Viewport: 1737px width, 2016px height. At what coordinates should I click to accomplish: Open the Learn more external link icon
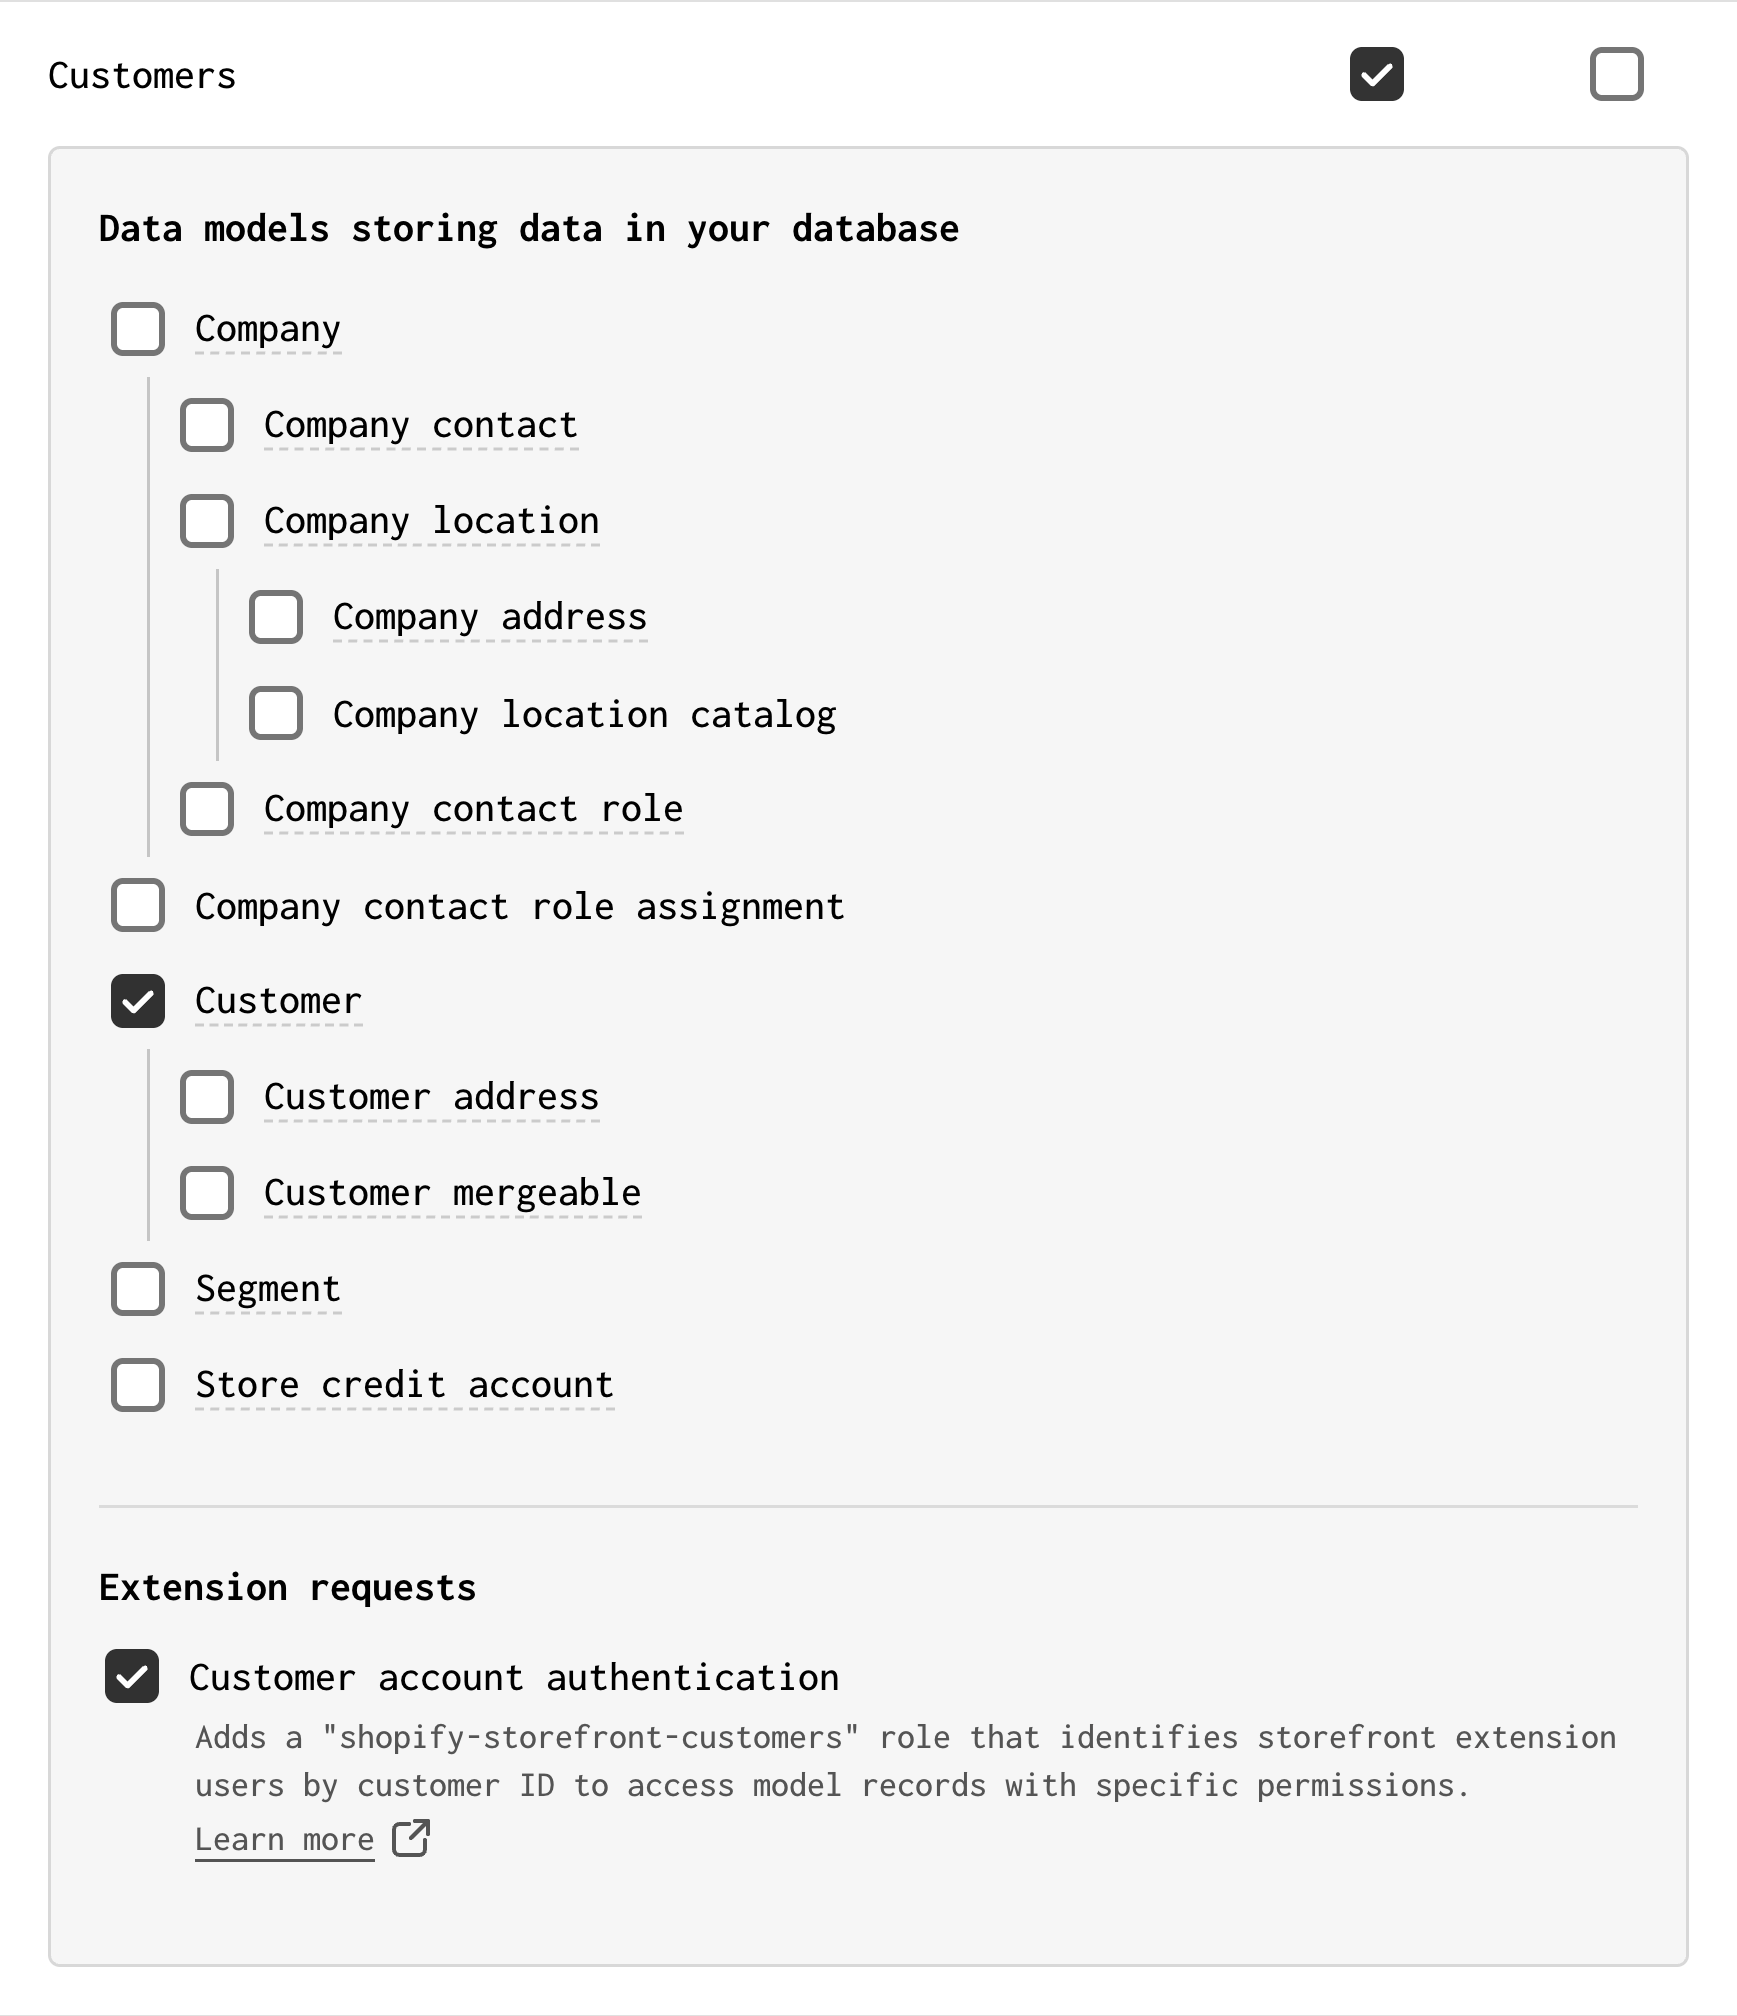click(x=409, y=1839)
